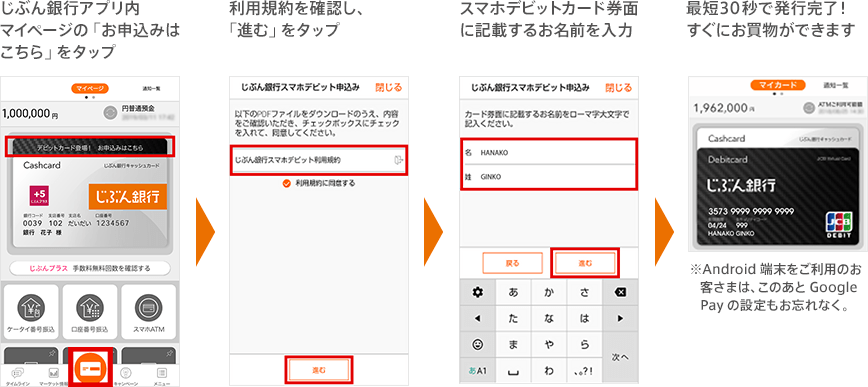The image size is (868, 387).
Task: Open タイムライン in the bottom navigation
Action: (17, 376)
